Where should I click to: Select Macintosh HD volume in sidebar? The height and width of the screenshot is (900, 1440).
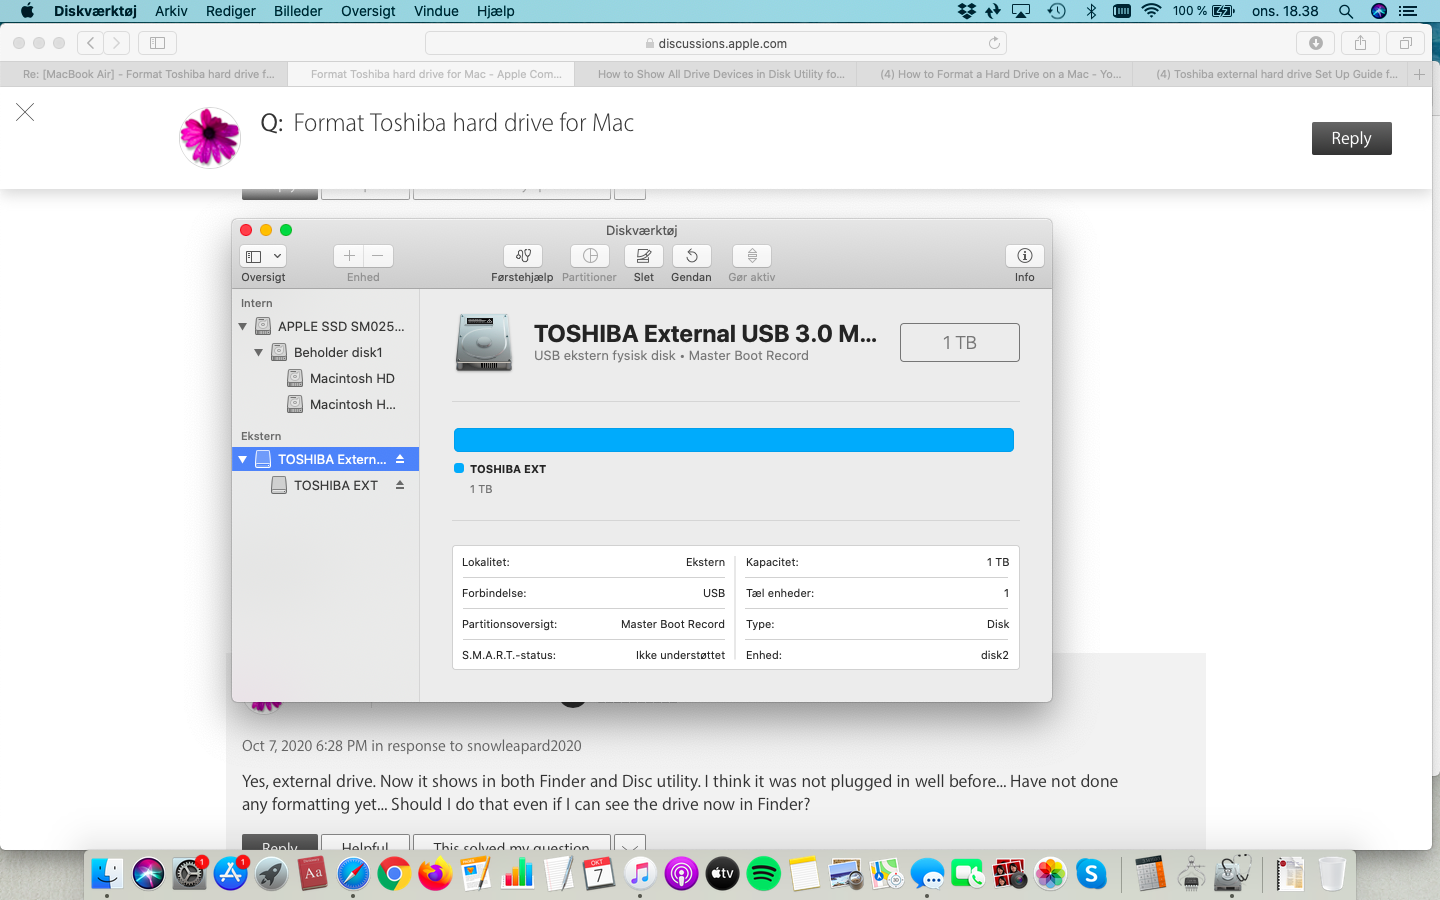(x=327, y=378)
